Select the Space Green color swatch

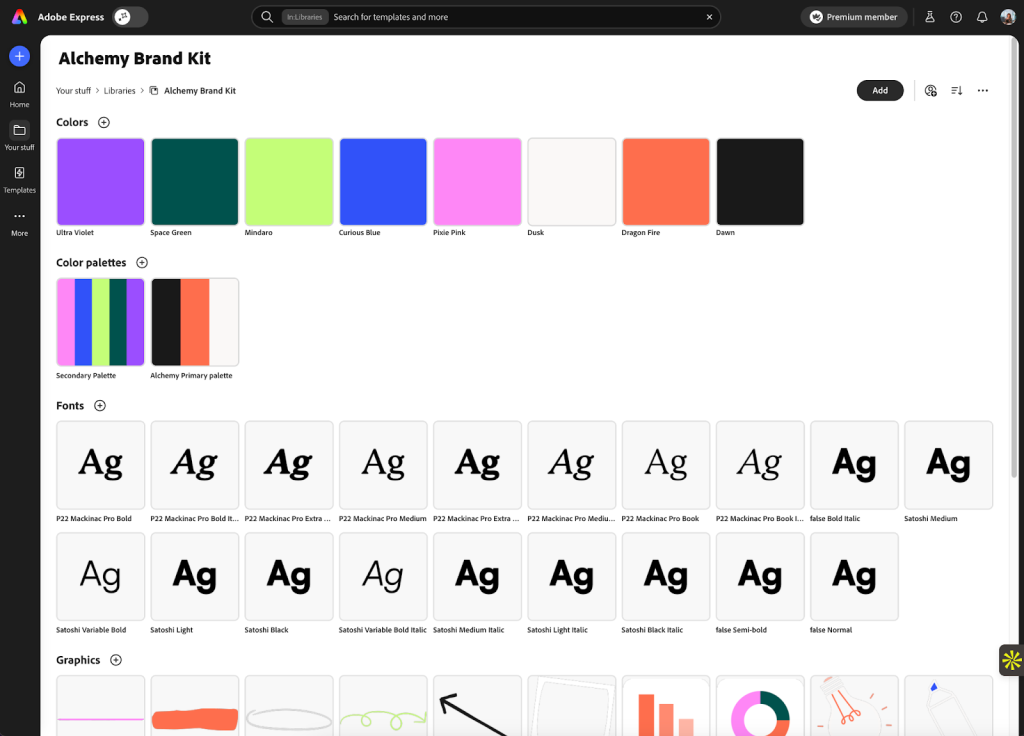click(195, 182)
